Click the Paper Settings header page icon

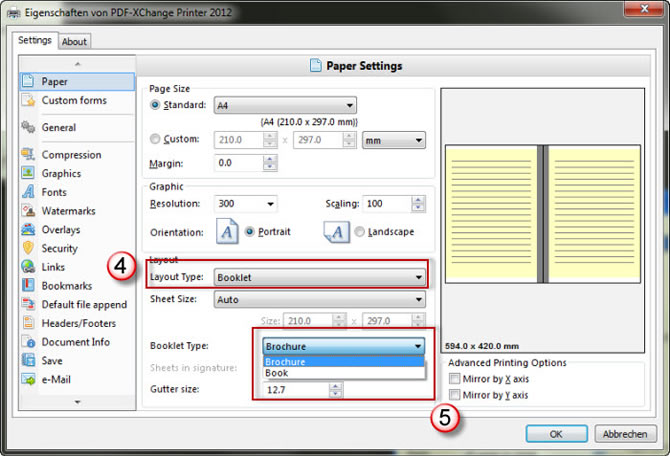(315, 66)
